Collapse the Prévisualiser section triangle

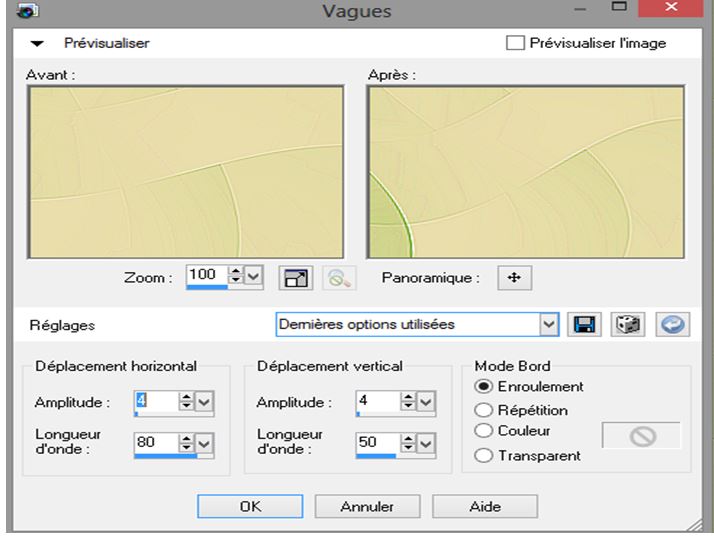tap(37, 44)
